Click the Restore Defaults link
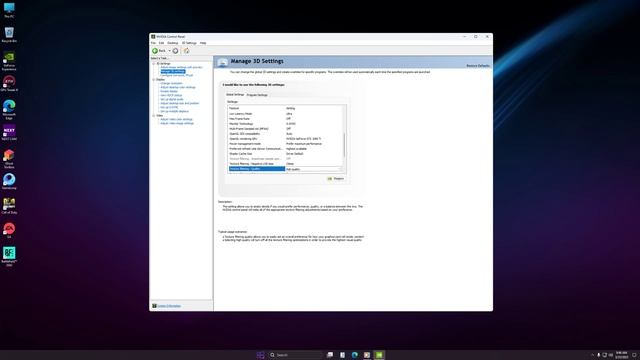The width and height of the screenshot is (640, 360). click(478, 66)
